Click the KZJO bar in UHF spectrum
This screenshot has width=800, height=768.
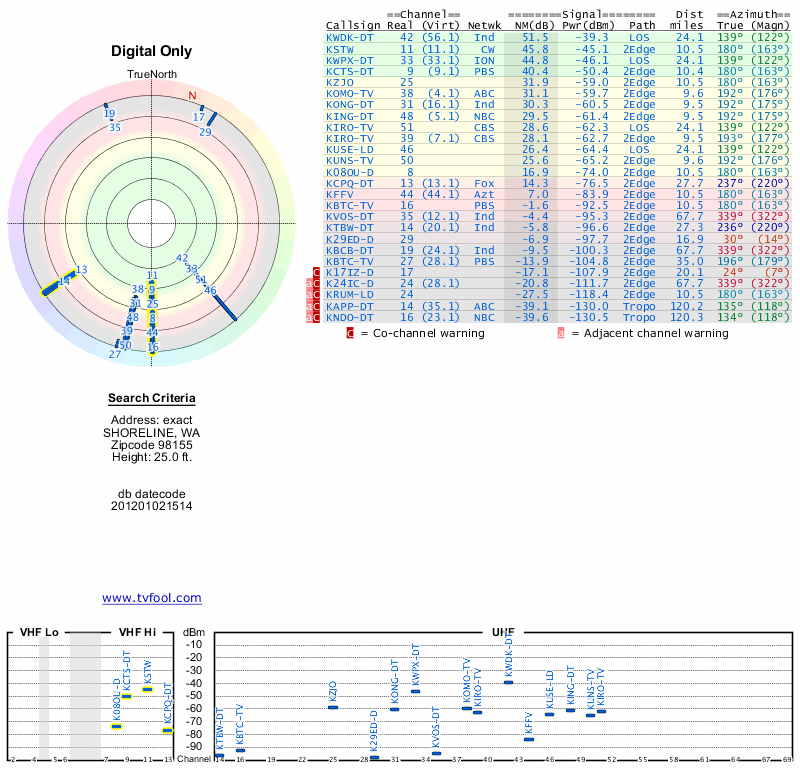[x=333, y=707]
